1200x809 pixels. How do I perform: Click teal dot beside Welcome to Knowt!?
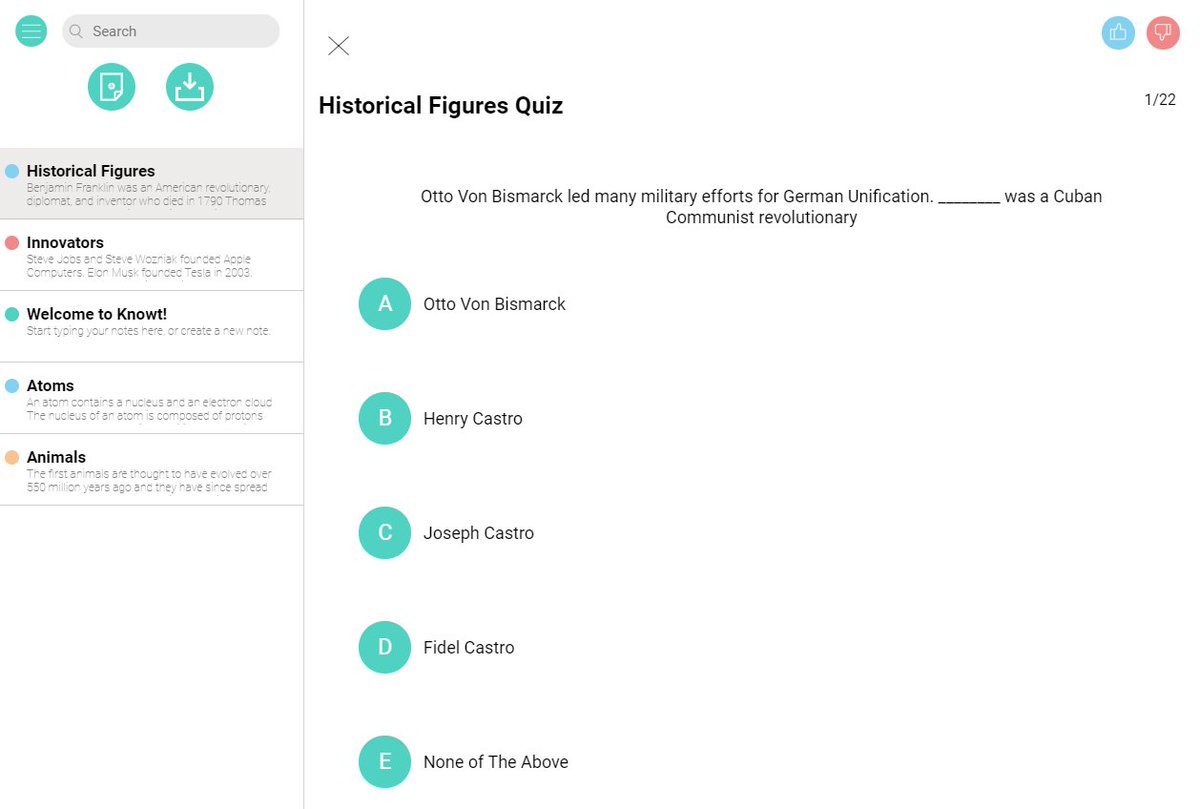[x=12, y=314]
